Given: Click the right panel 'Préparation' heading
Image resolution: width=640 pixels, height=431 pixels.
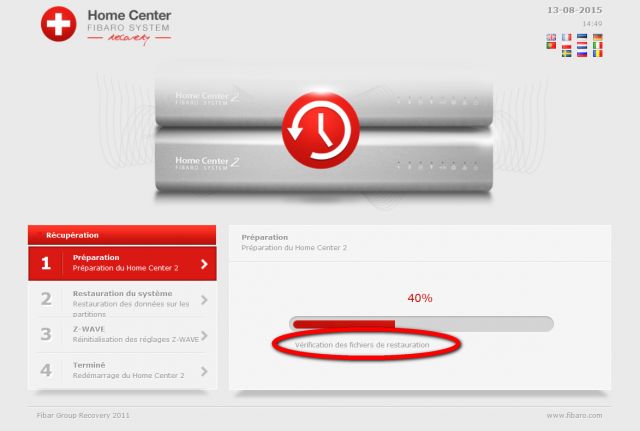Looking at the screenshot, I should pos(264,237).
